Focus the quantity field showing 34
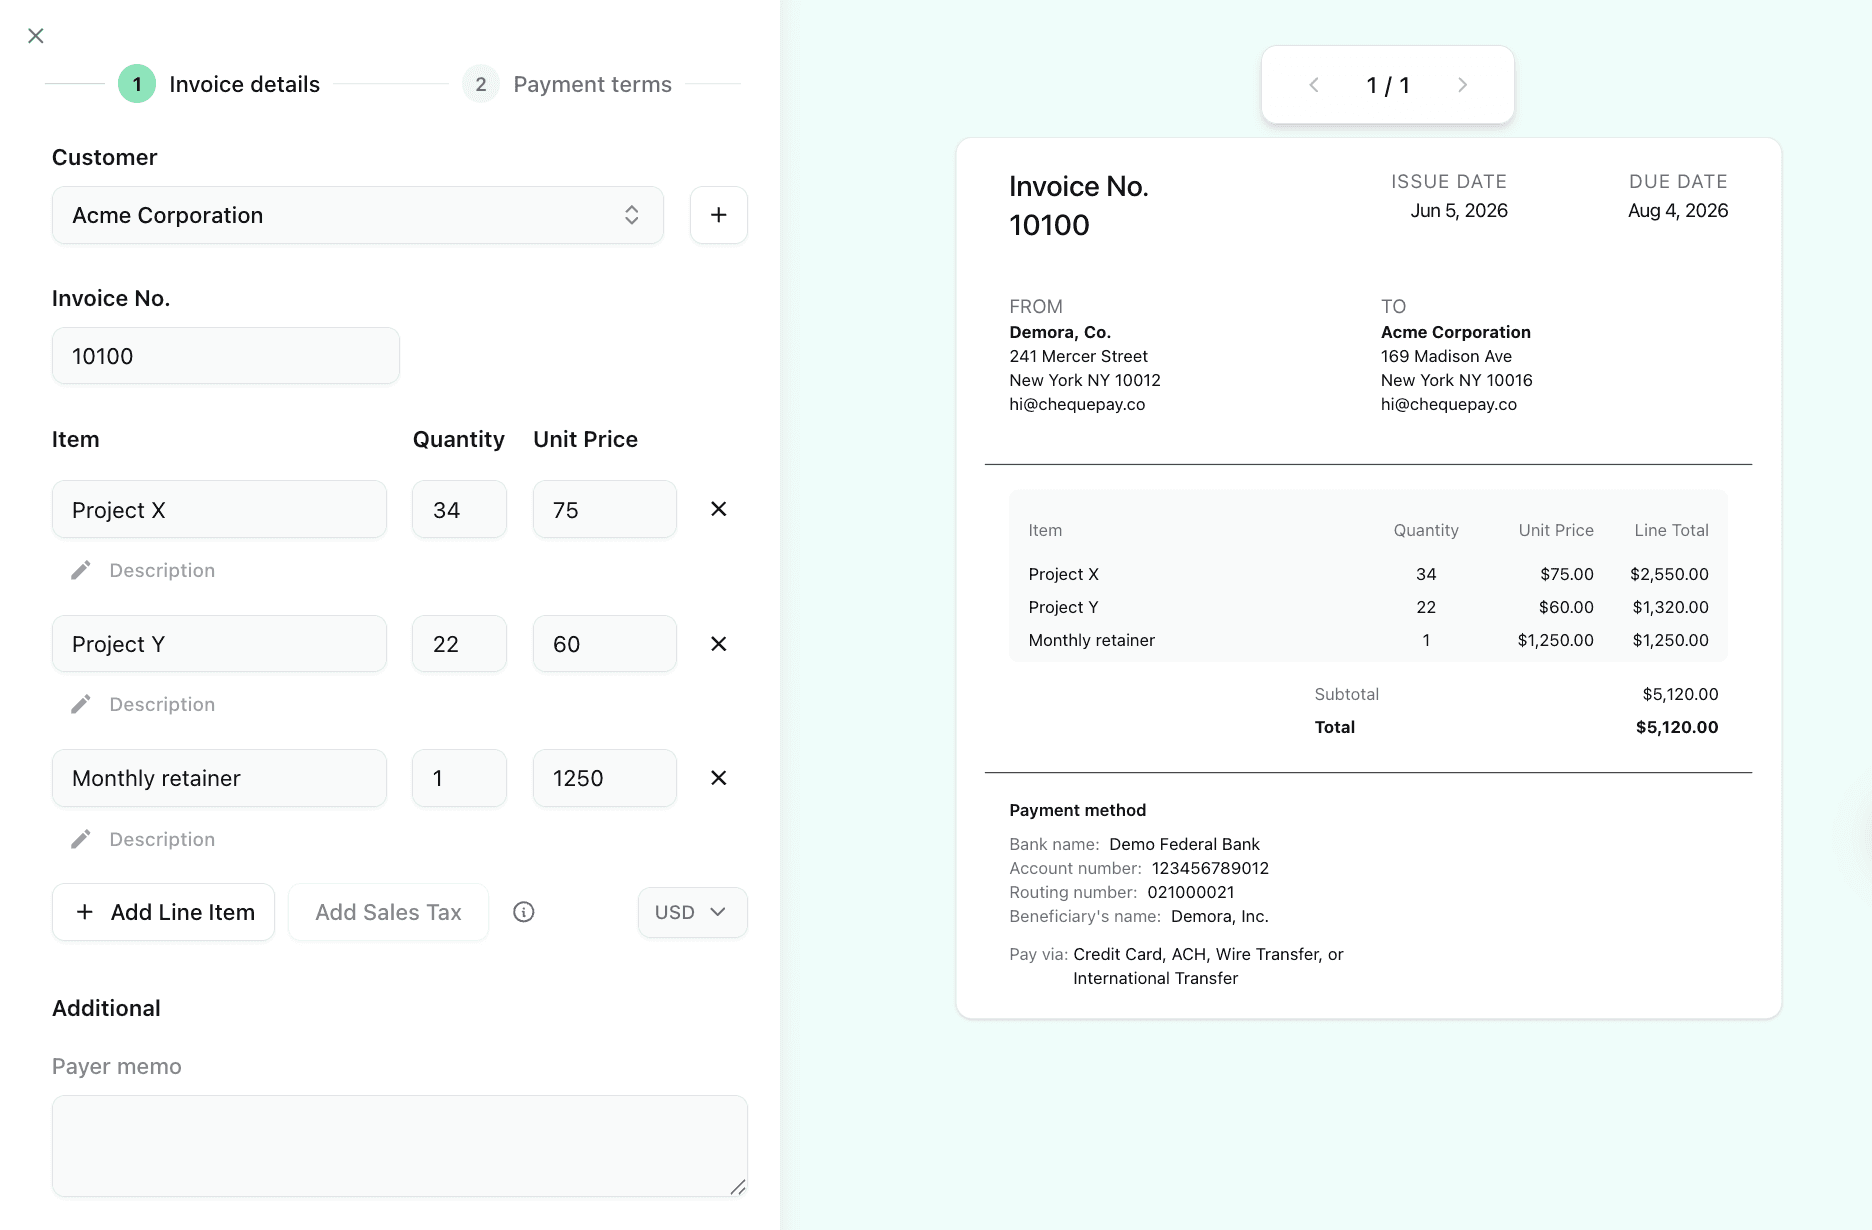Screen dimensions: 1872x1230 459,509
